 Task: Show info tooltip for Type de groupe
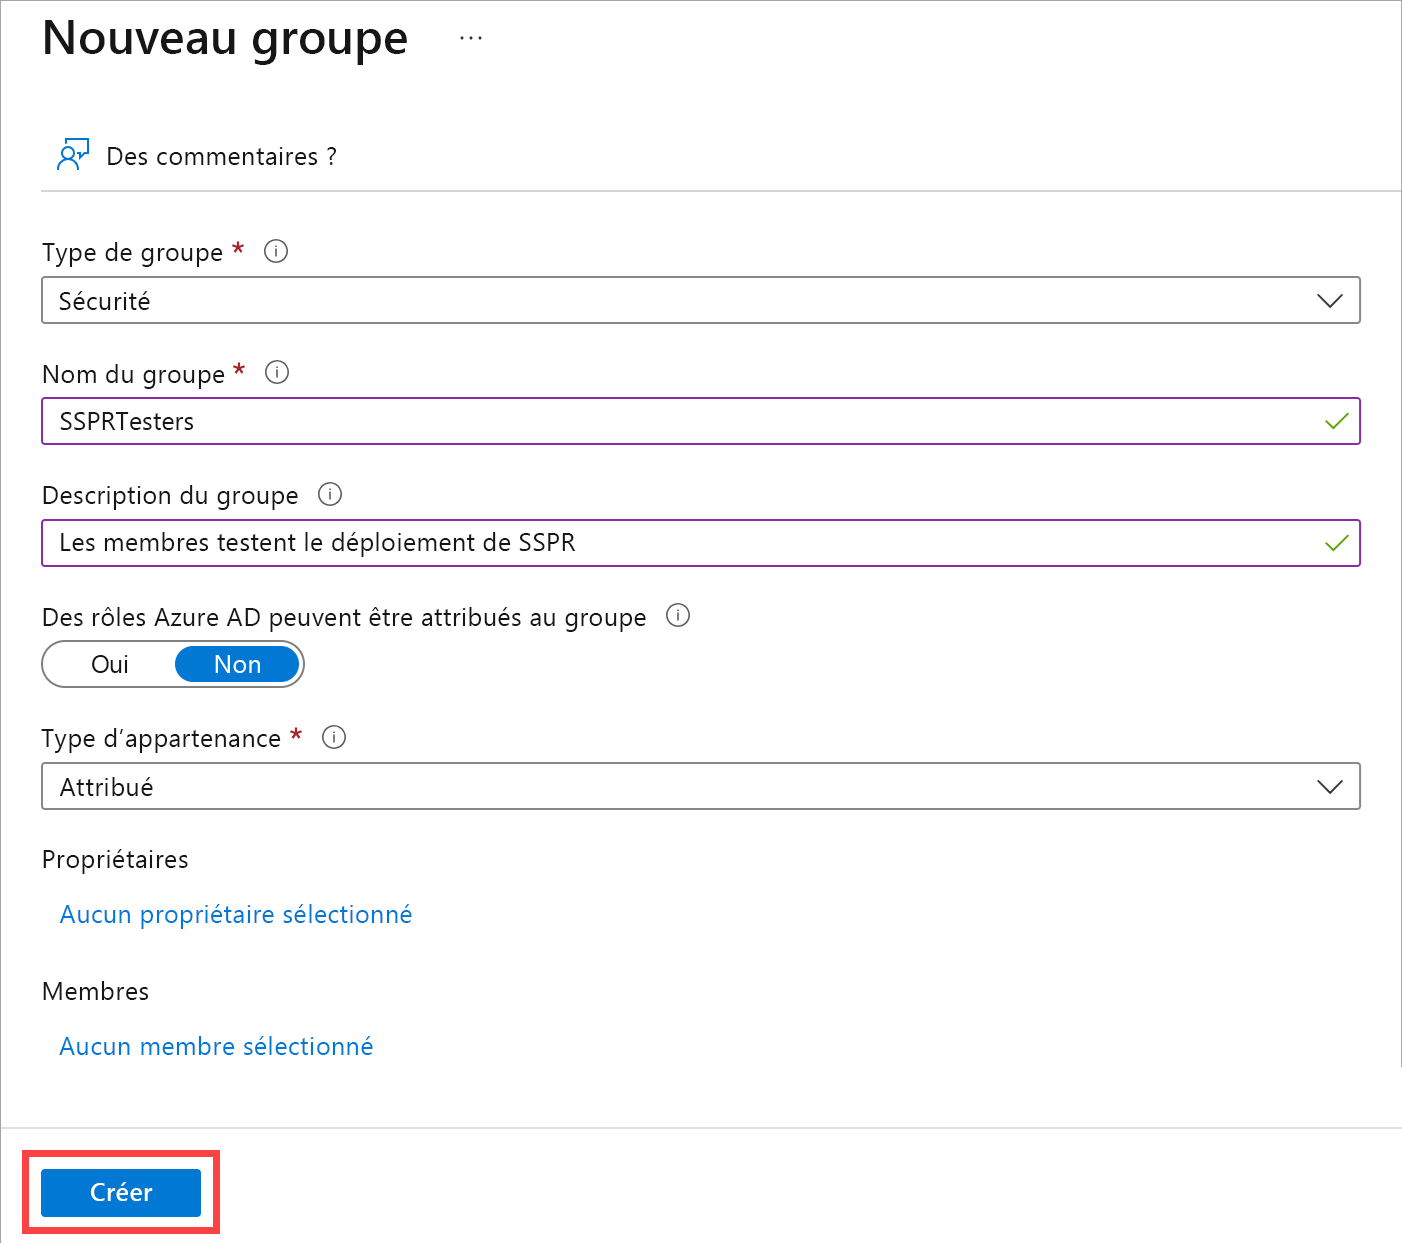pyautogui.click(x=276, y=251)
